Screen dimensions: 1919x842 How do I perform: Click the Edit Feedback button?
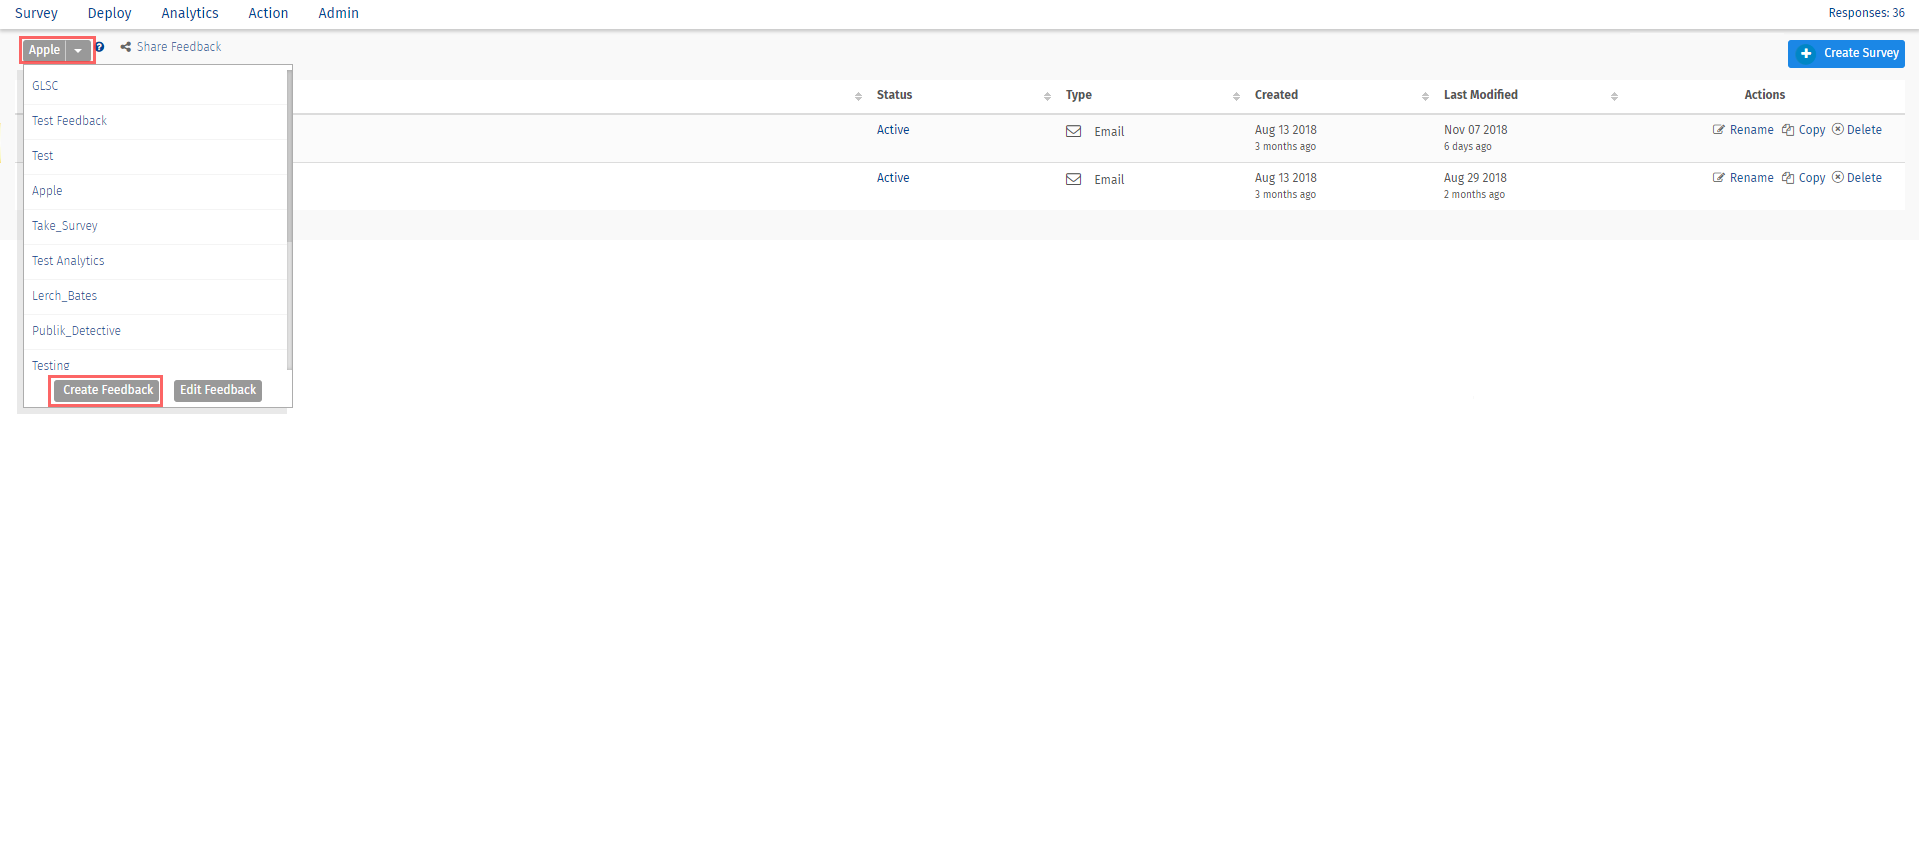coord(218,390)
